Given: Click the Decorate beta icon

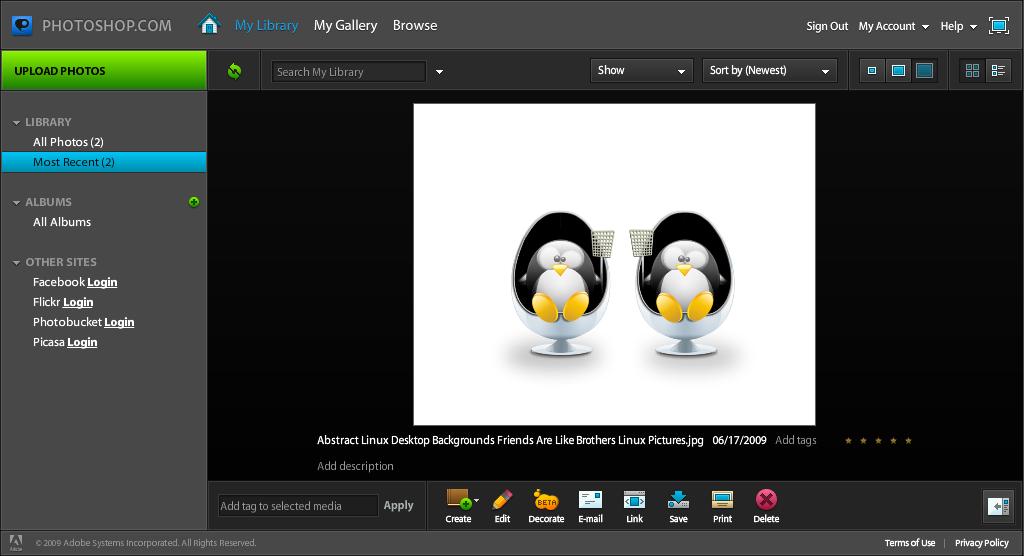Looking at the screenshot, I should click(x=546, y=501).
